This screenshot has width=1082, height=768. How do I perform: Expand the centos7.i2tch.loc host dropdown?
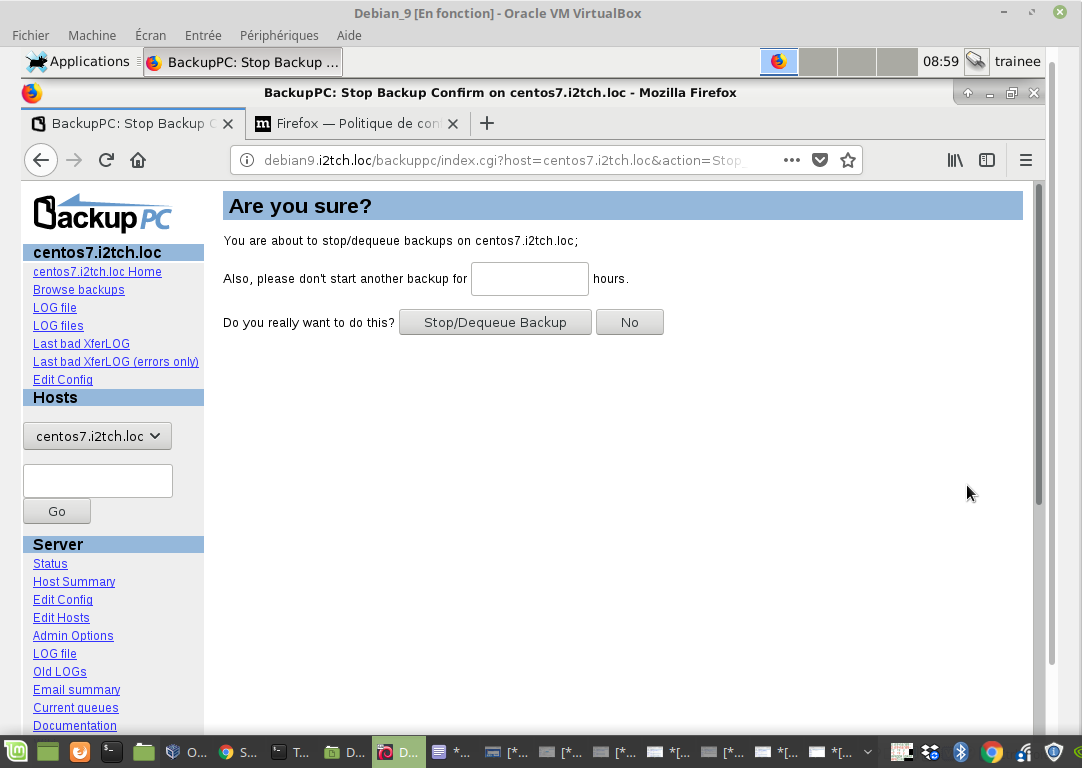[97, 436]
